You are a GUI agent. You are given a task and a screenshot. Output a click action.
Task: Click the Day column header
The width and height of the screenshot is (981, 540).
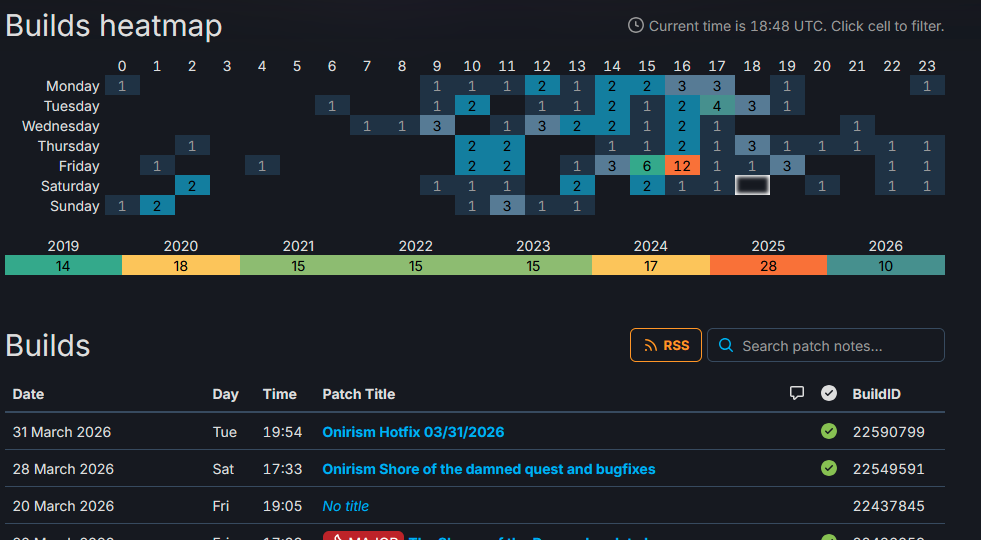(225, 394)
